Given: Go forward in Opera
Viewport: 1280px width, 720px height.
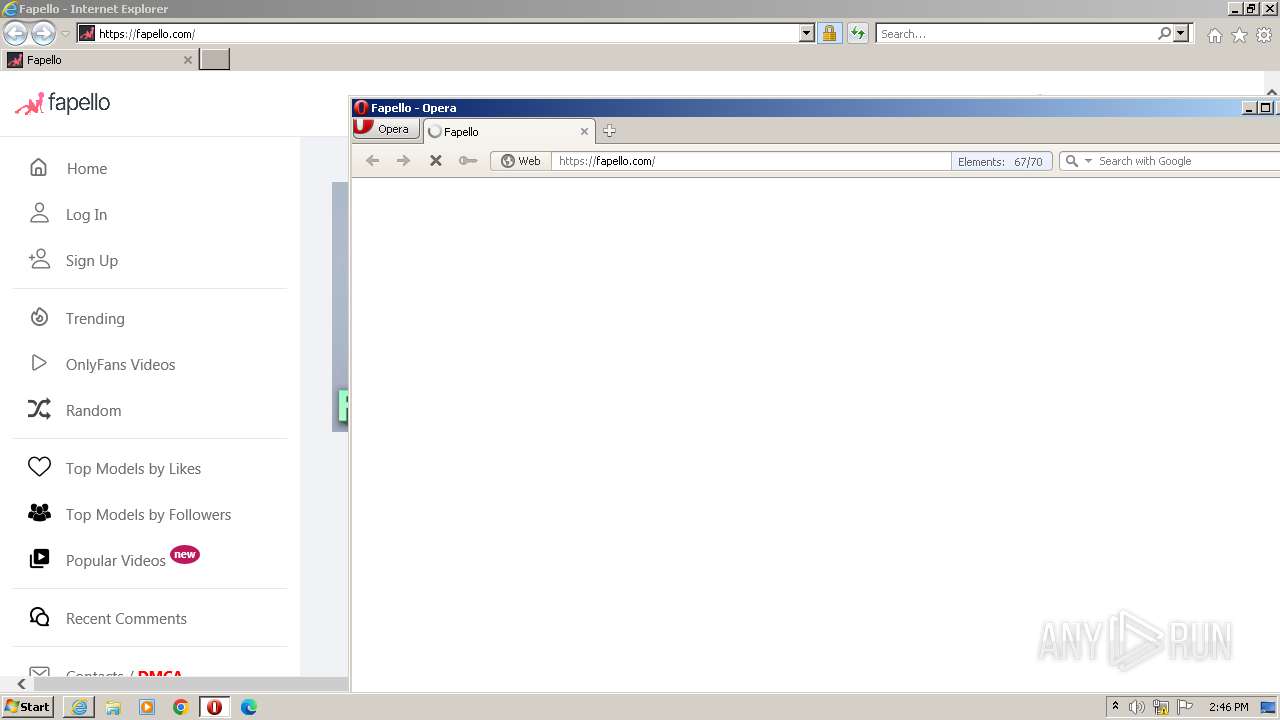Looking at the screenshot, I should tap(403, 160).
